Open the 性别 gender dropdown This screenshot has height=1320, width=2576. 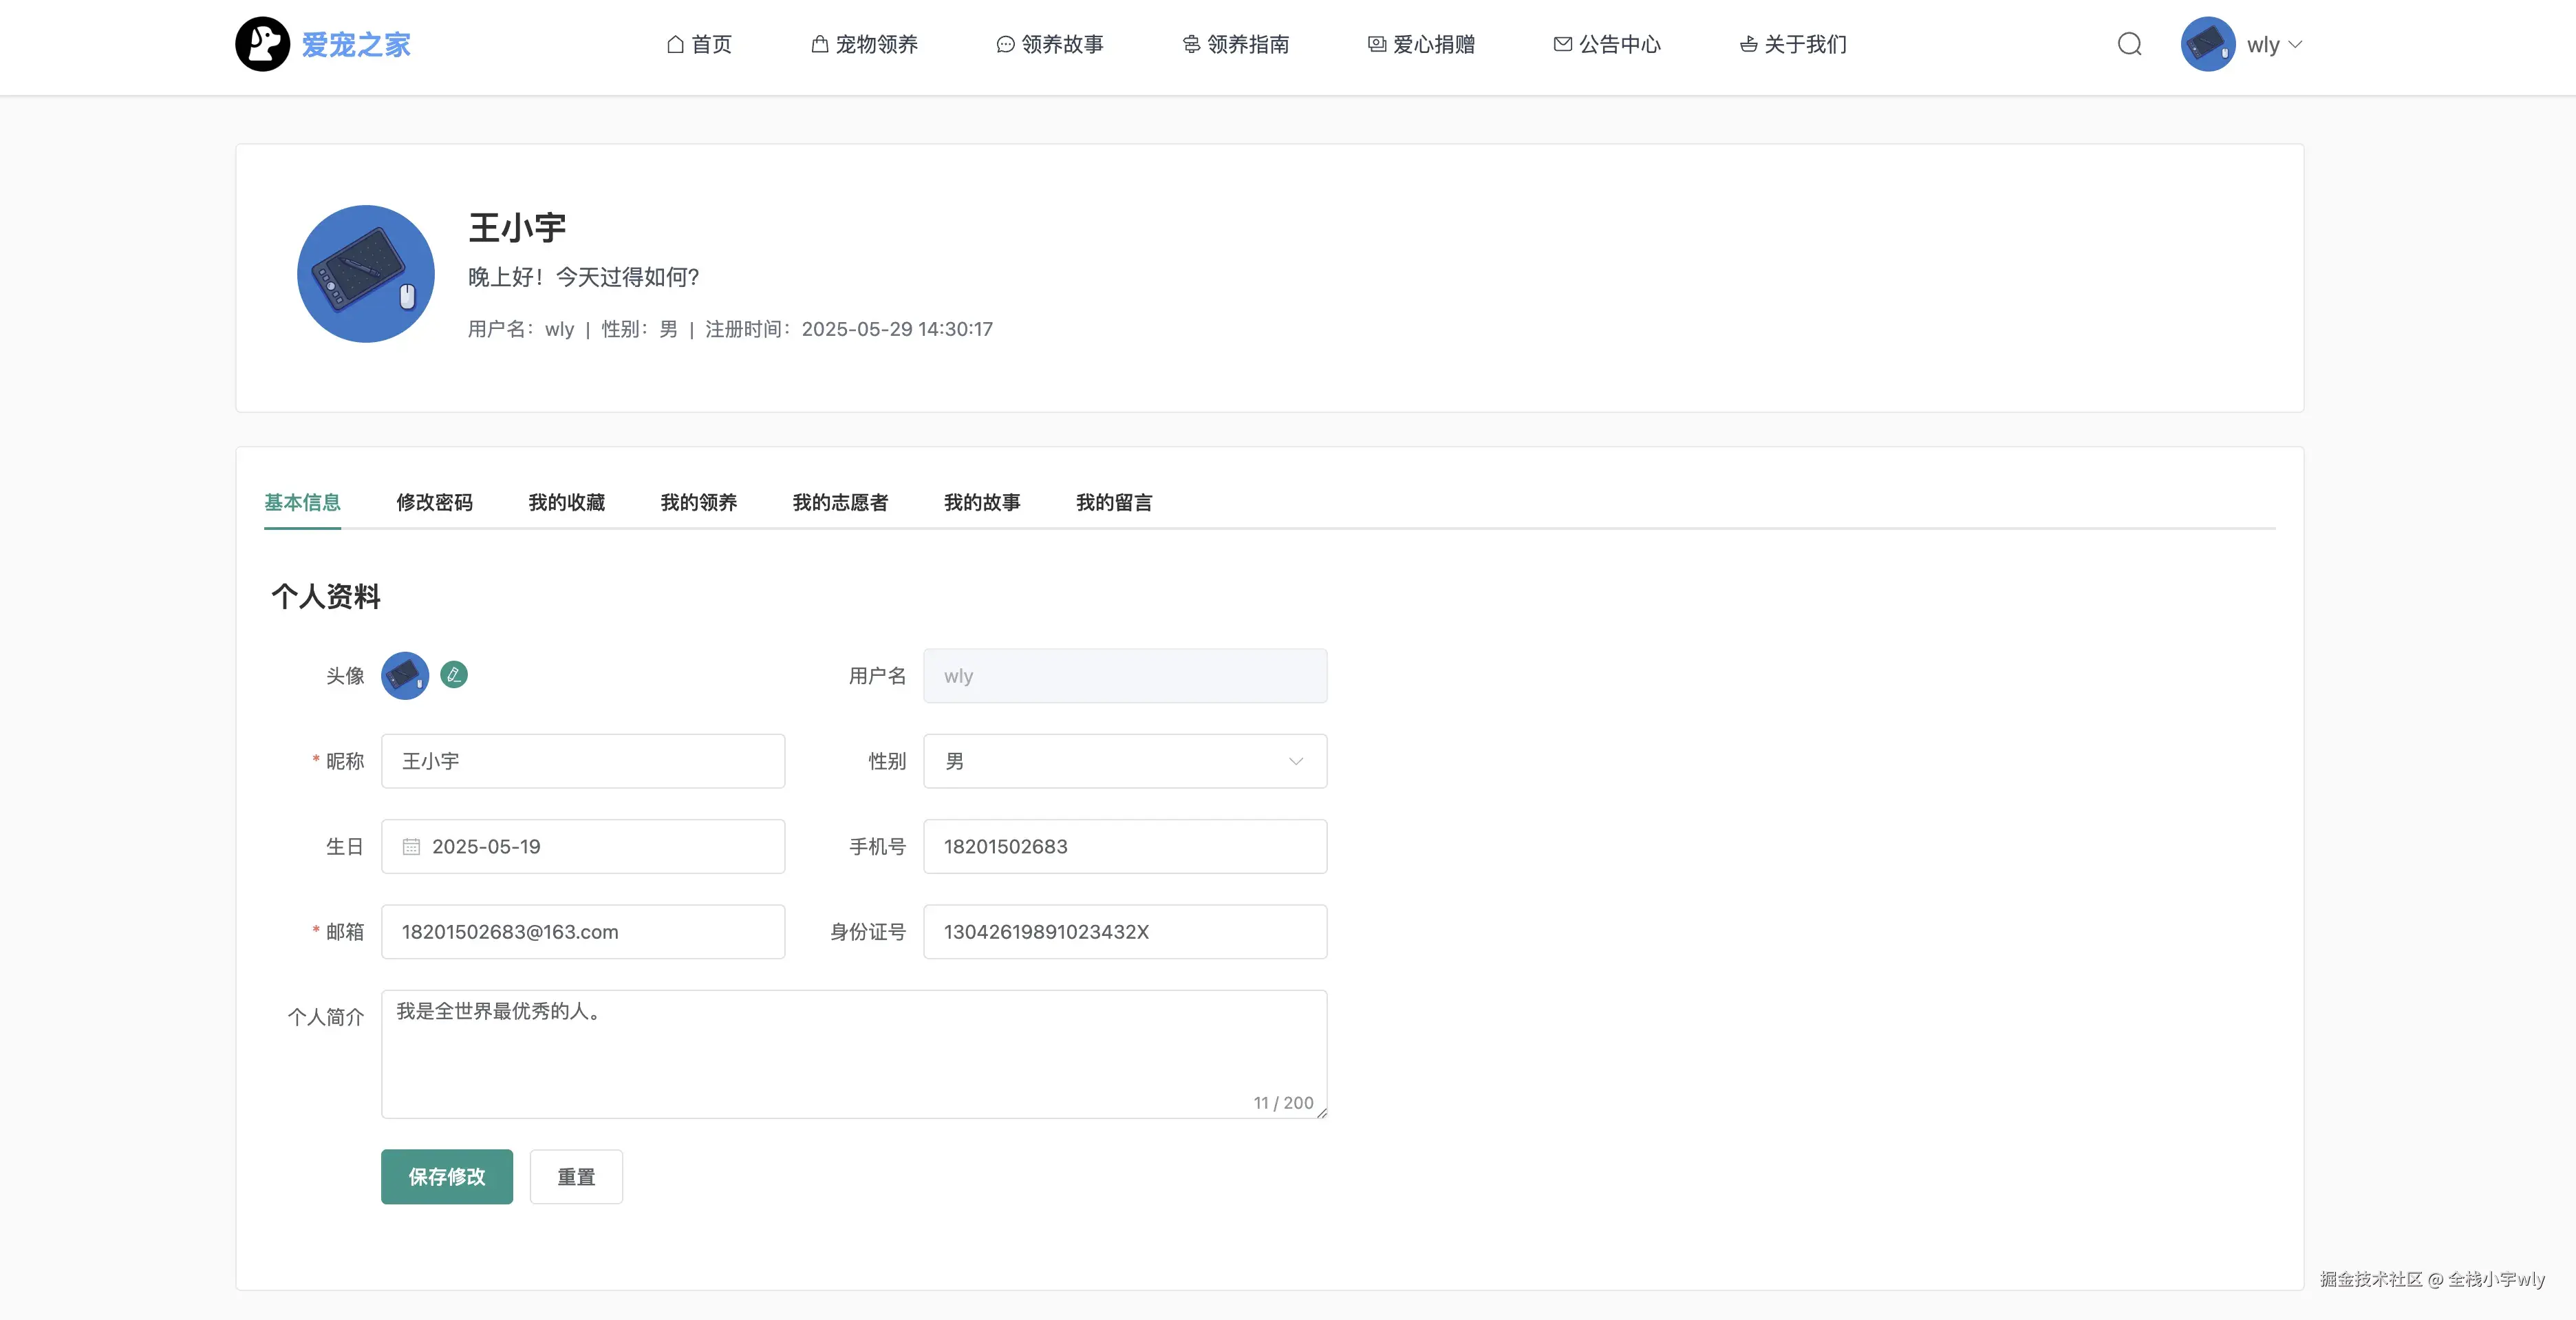click(x=1124, y=761)
